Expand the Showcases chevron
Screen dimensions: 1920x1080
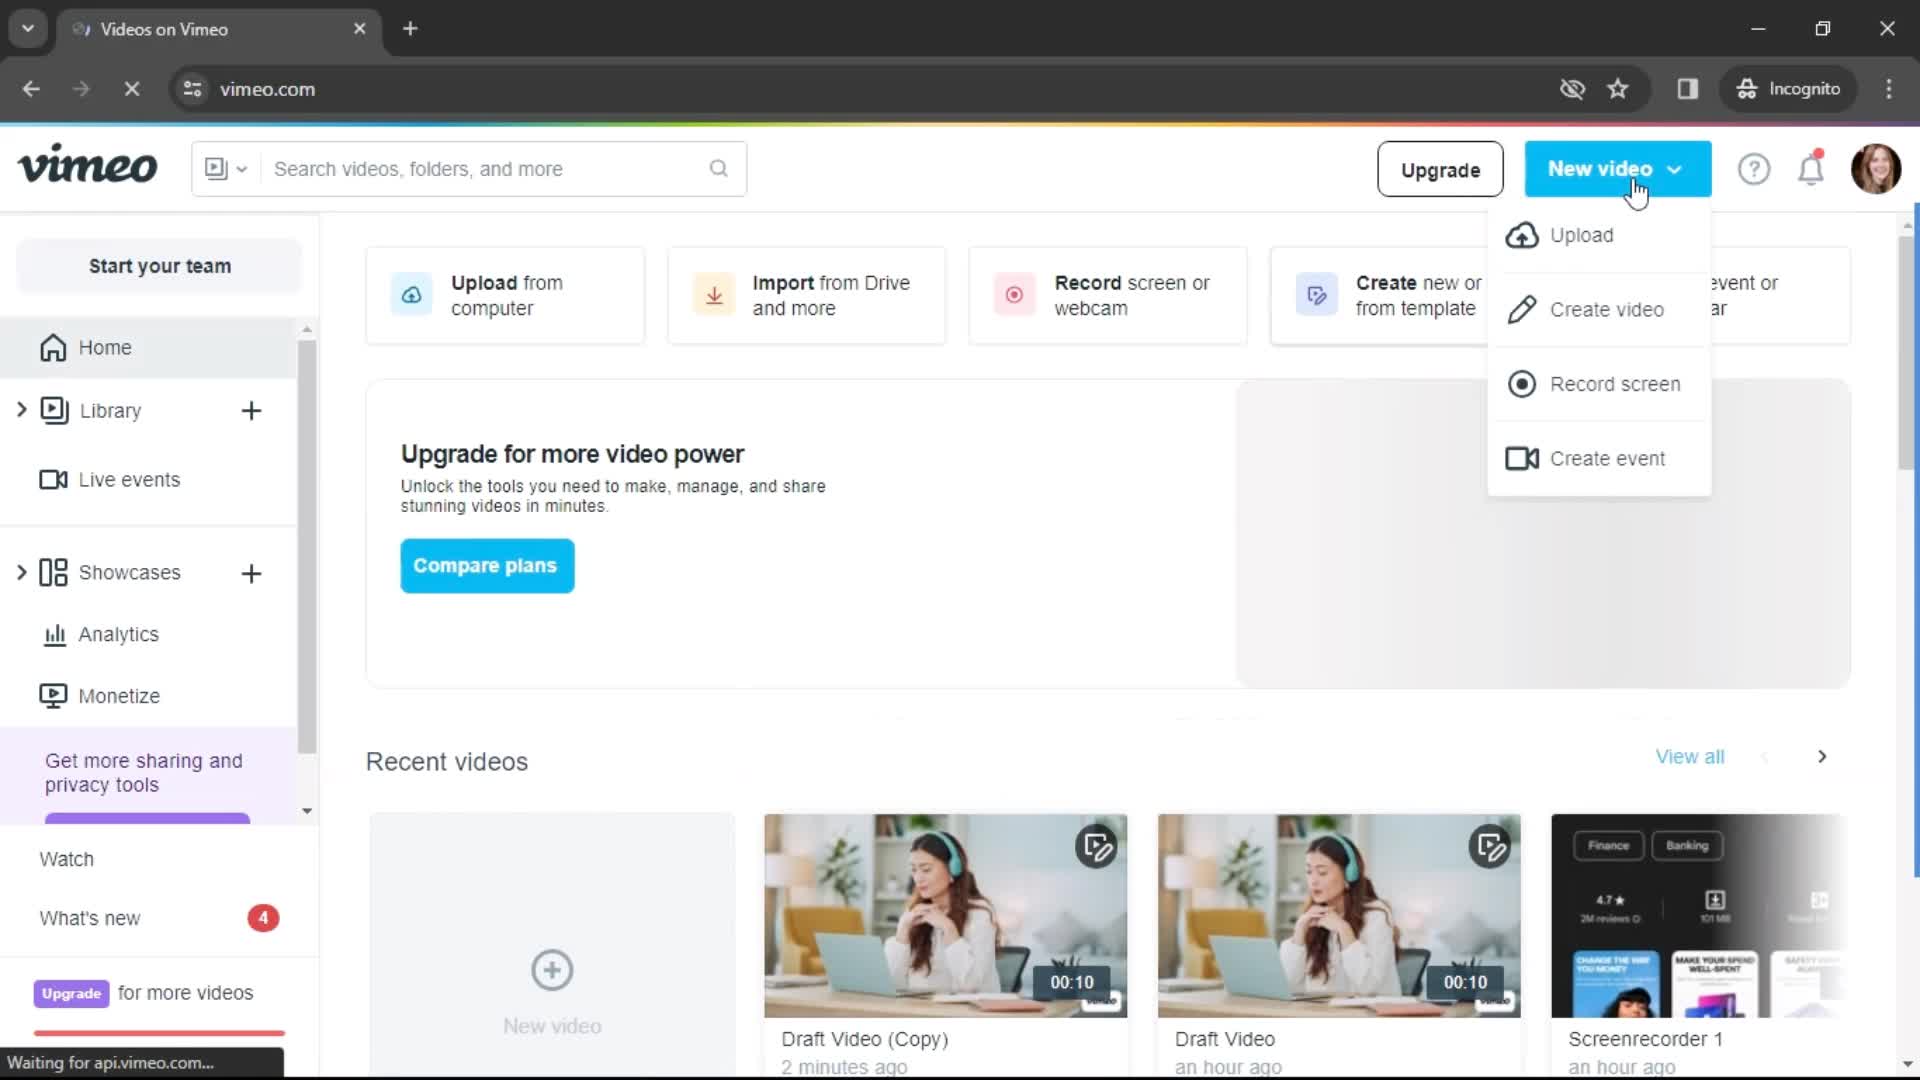pos(21,572)
